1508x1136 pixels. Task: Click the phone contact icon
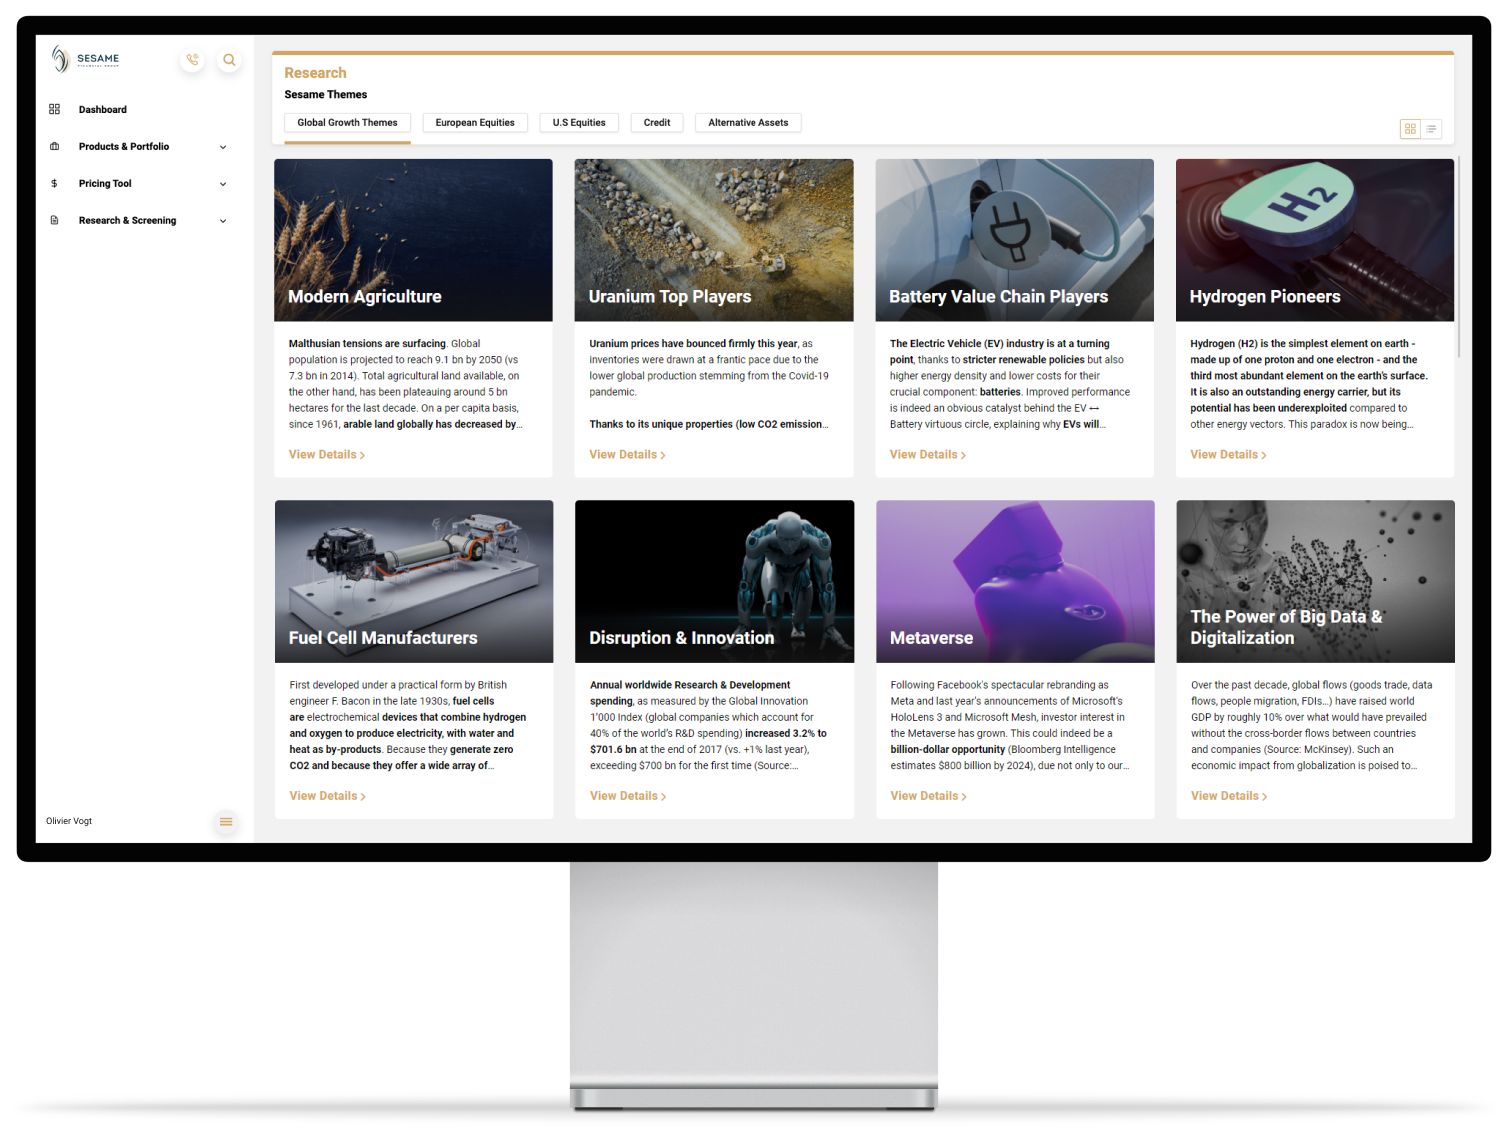click(x=192, y=60)
